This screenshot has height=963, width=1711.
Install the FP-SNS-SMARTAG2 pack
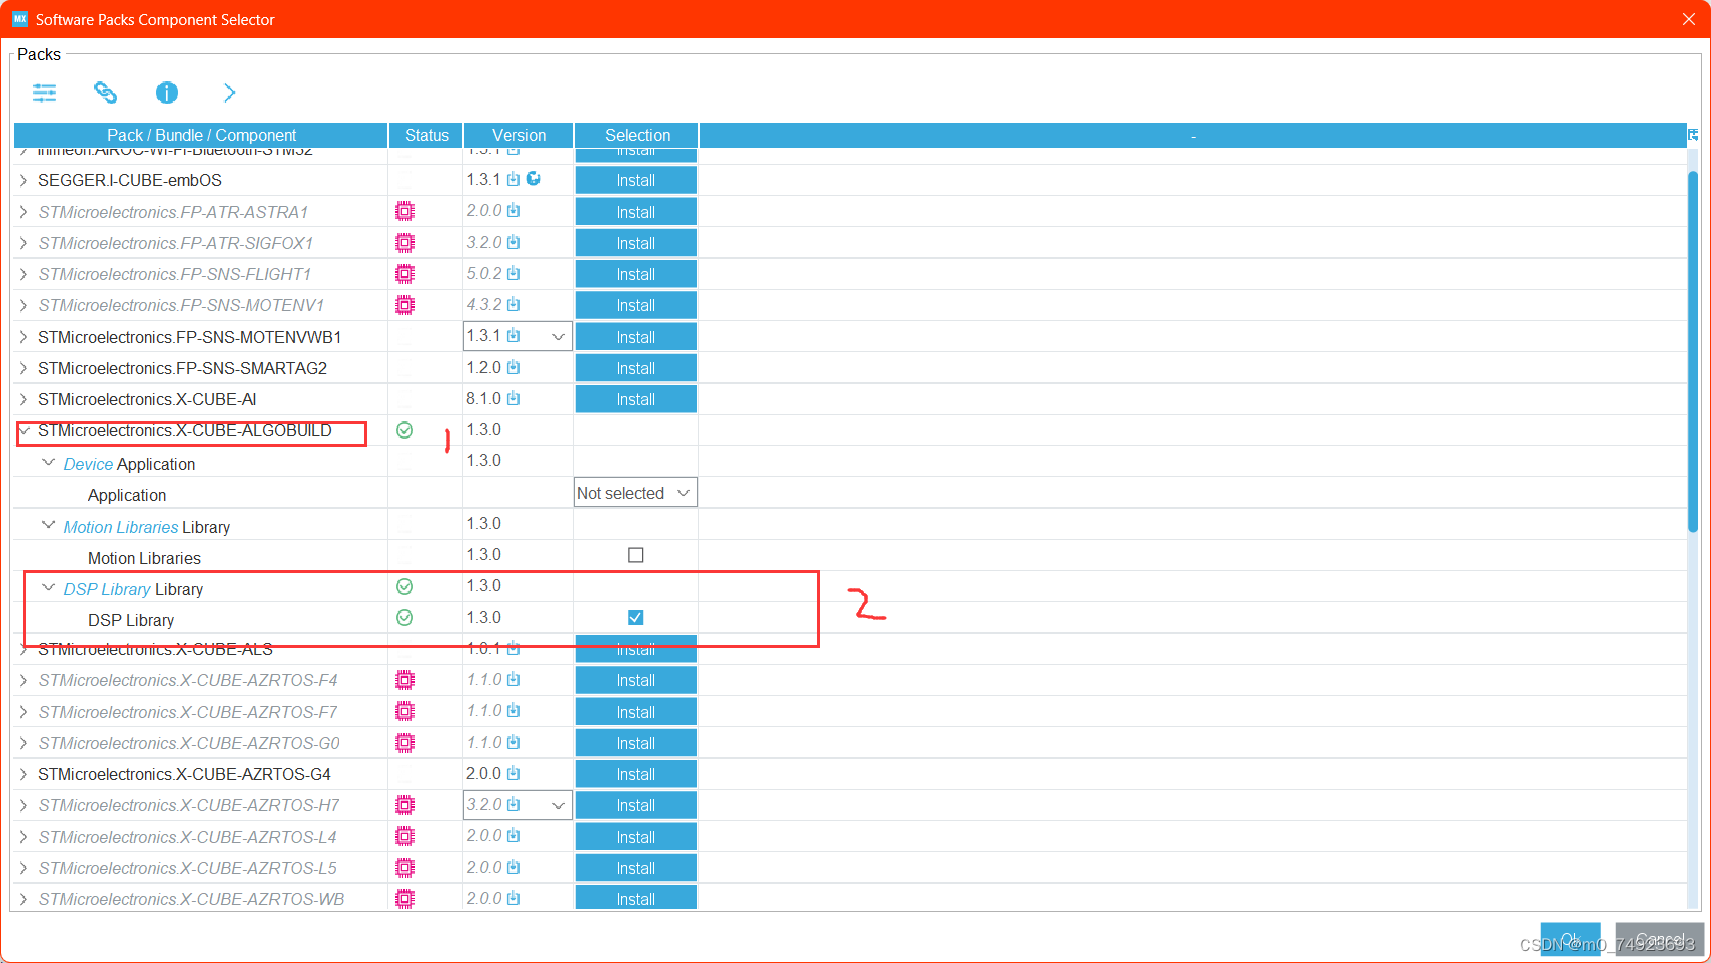coord(636,368)
